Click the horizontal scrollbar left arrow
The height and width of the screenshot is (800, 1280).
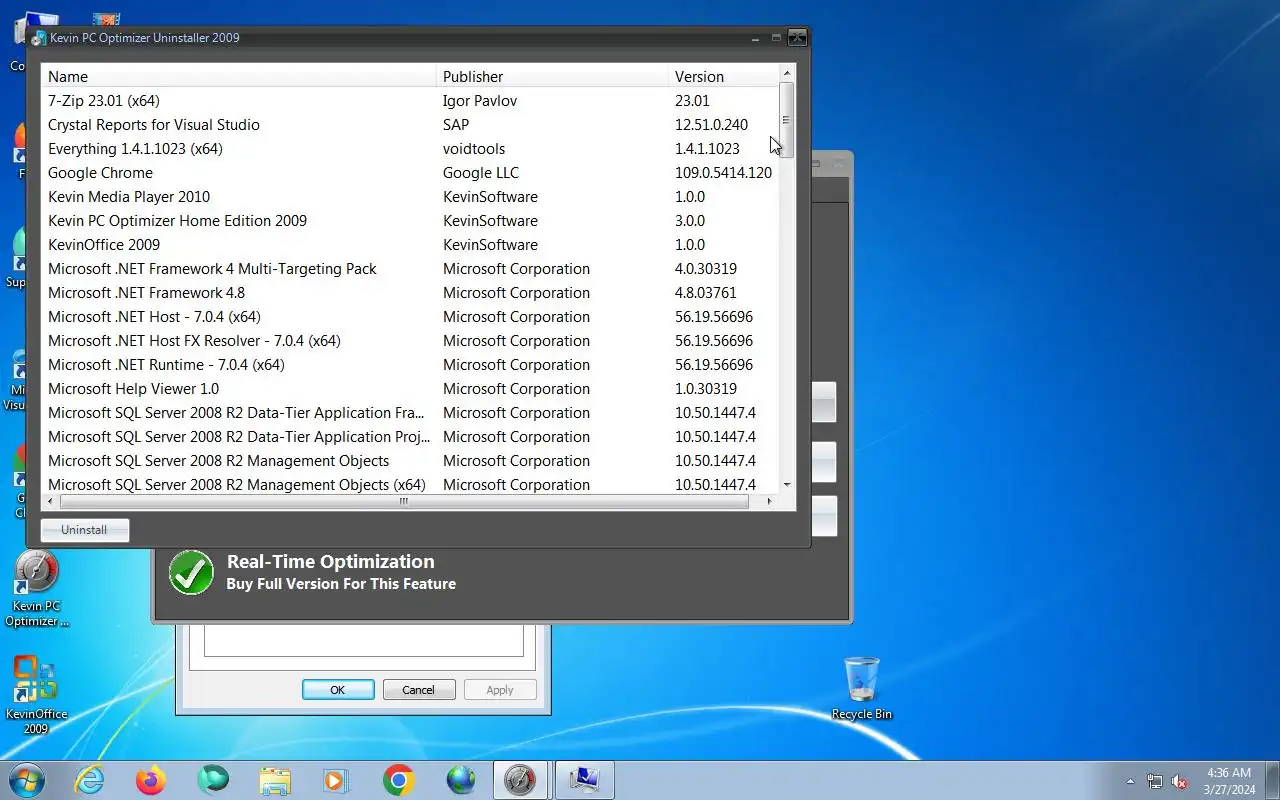[x=50, y=502]
